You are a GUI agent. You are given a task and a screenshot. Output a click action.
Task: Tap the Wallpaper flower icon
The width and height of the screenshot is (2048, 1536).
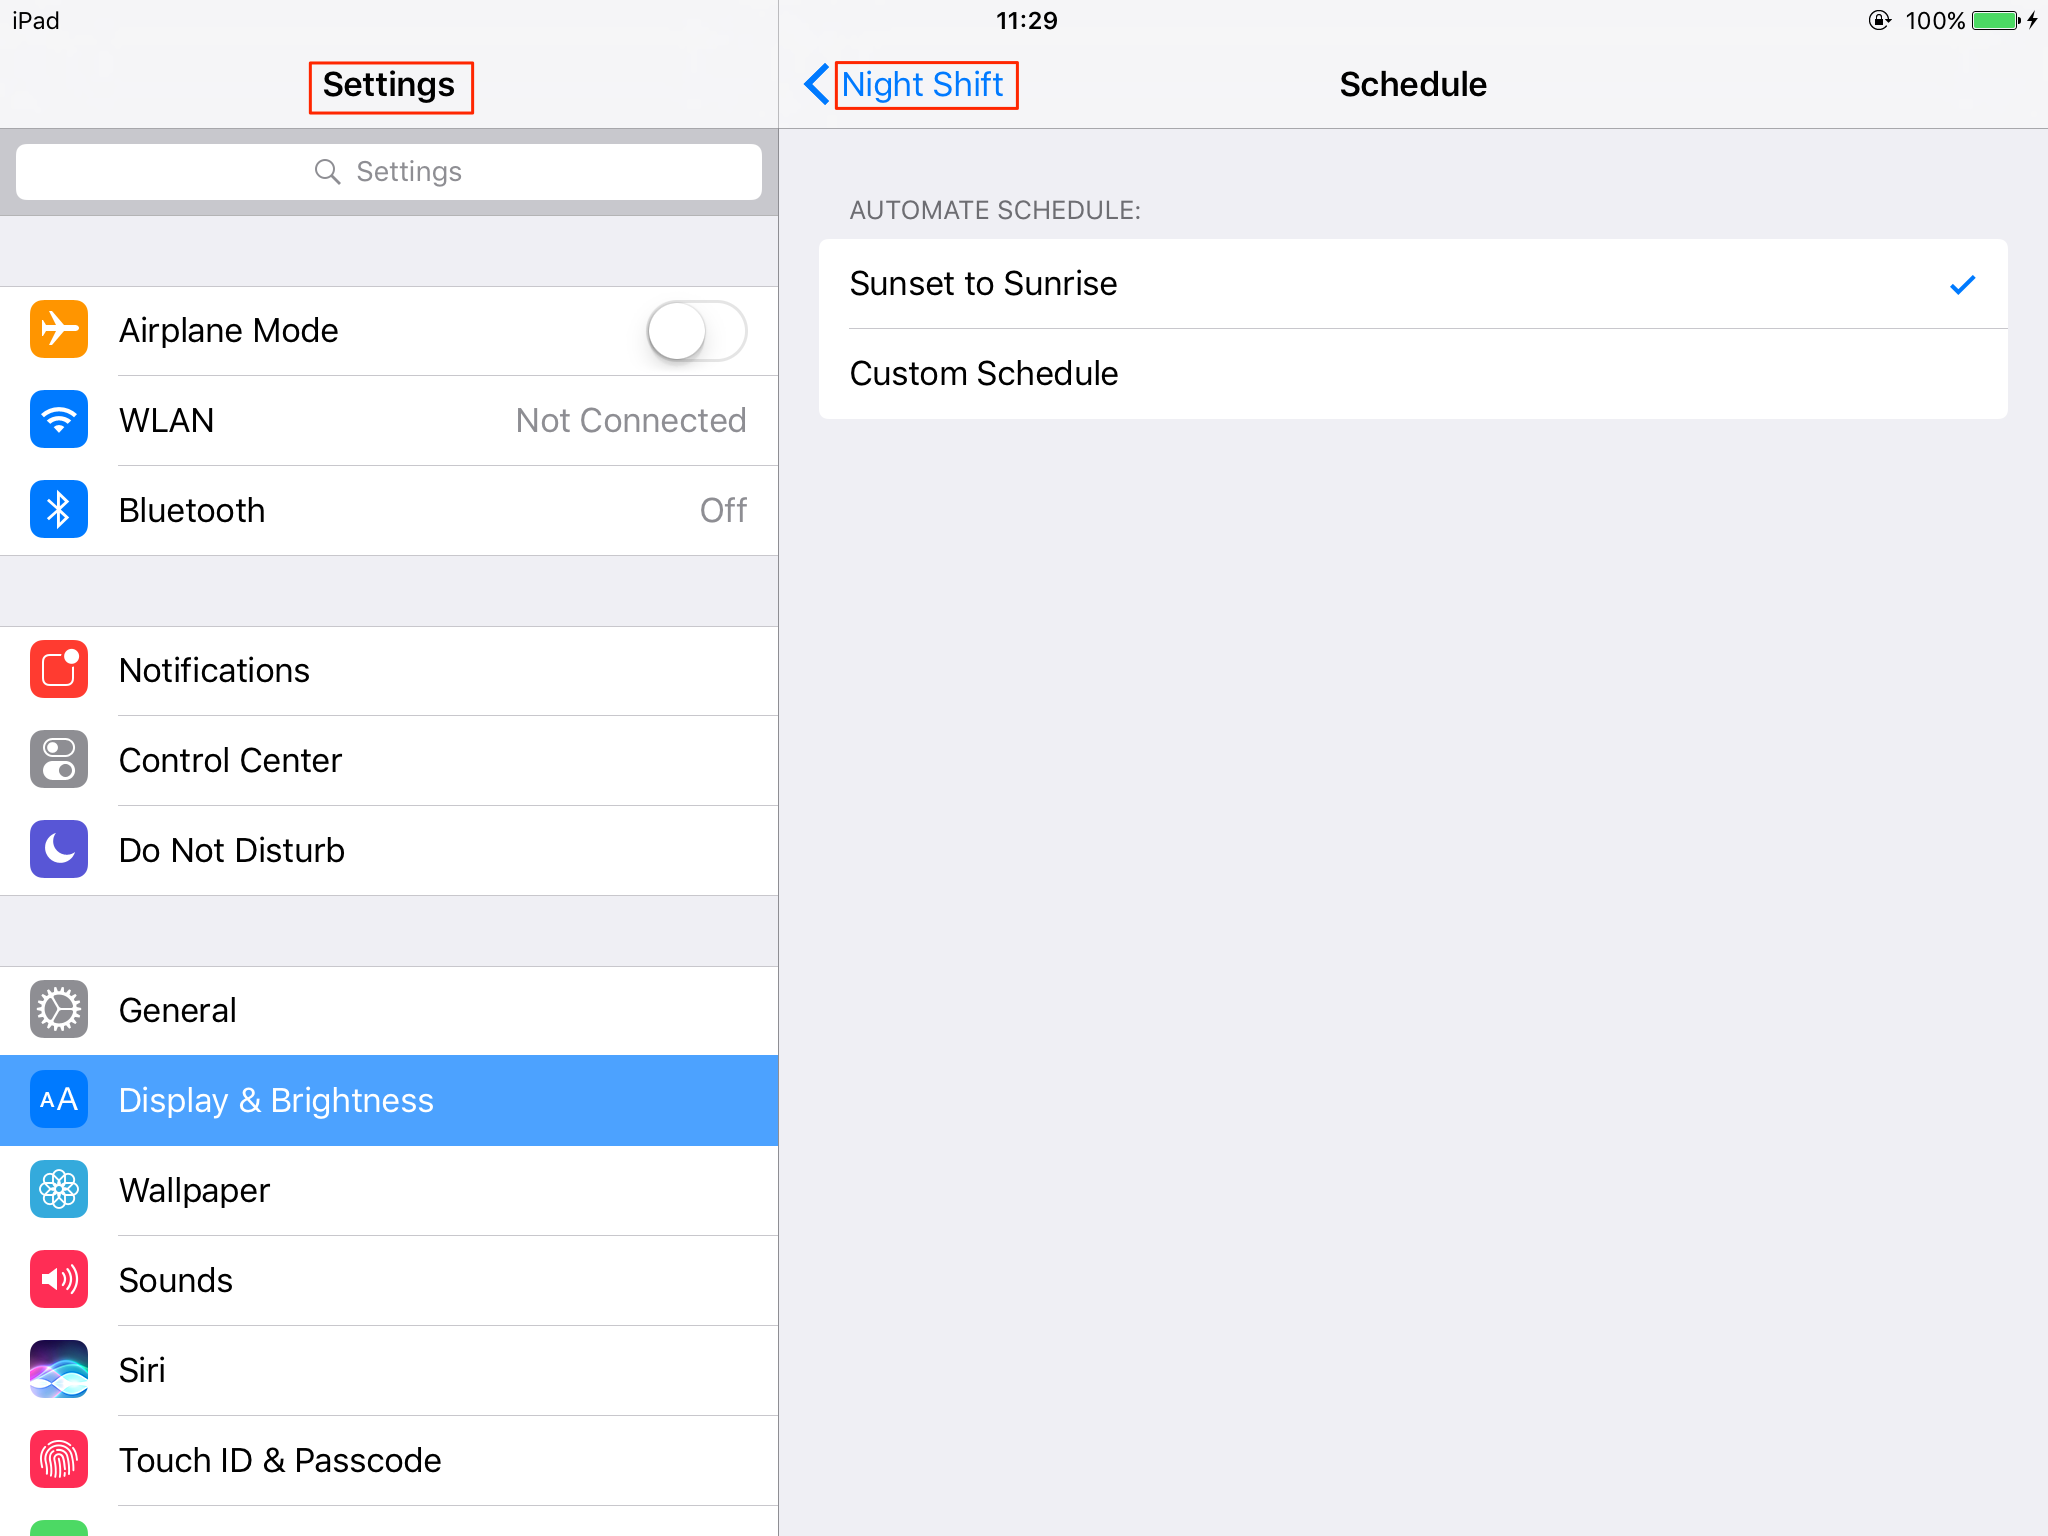[59, 1189]
